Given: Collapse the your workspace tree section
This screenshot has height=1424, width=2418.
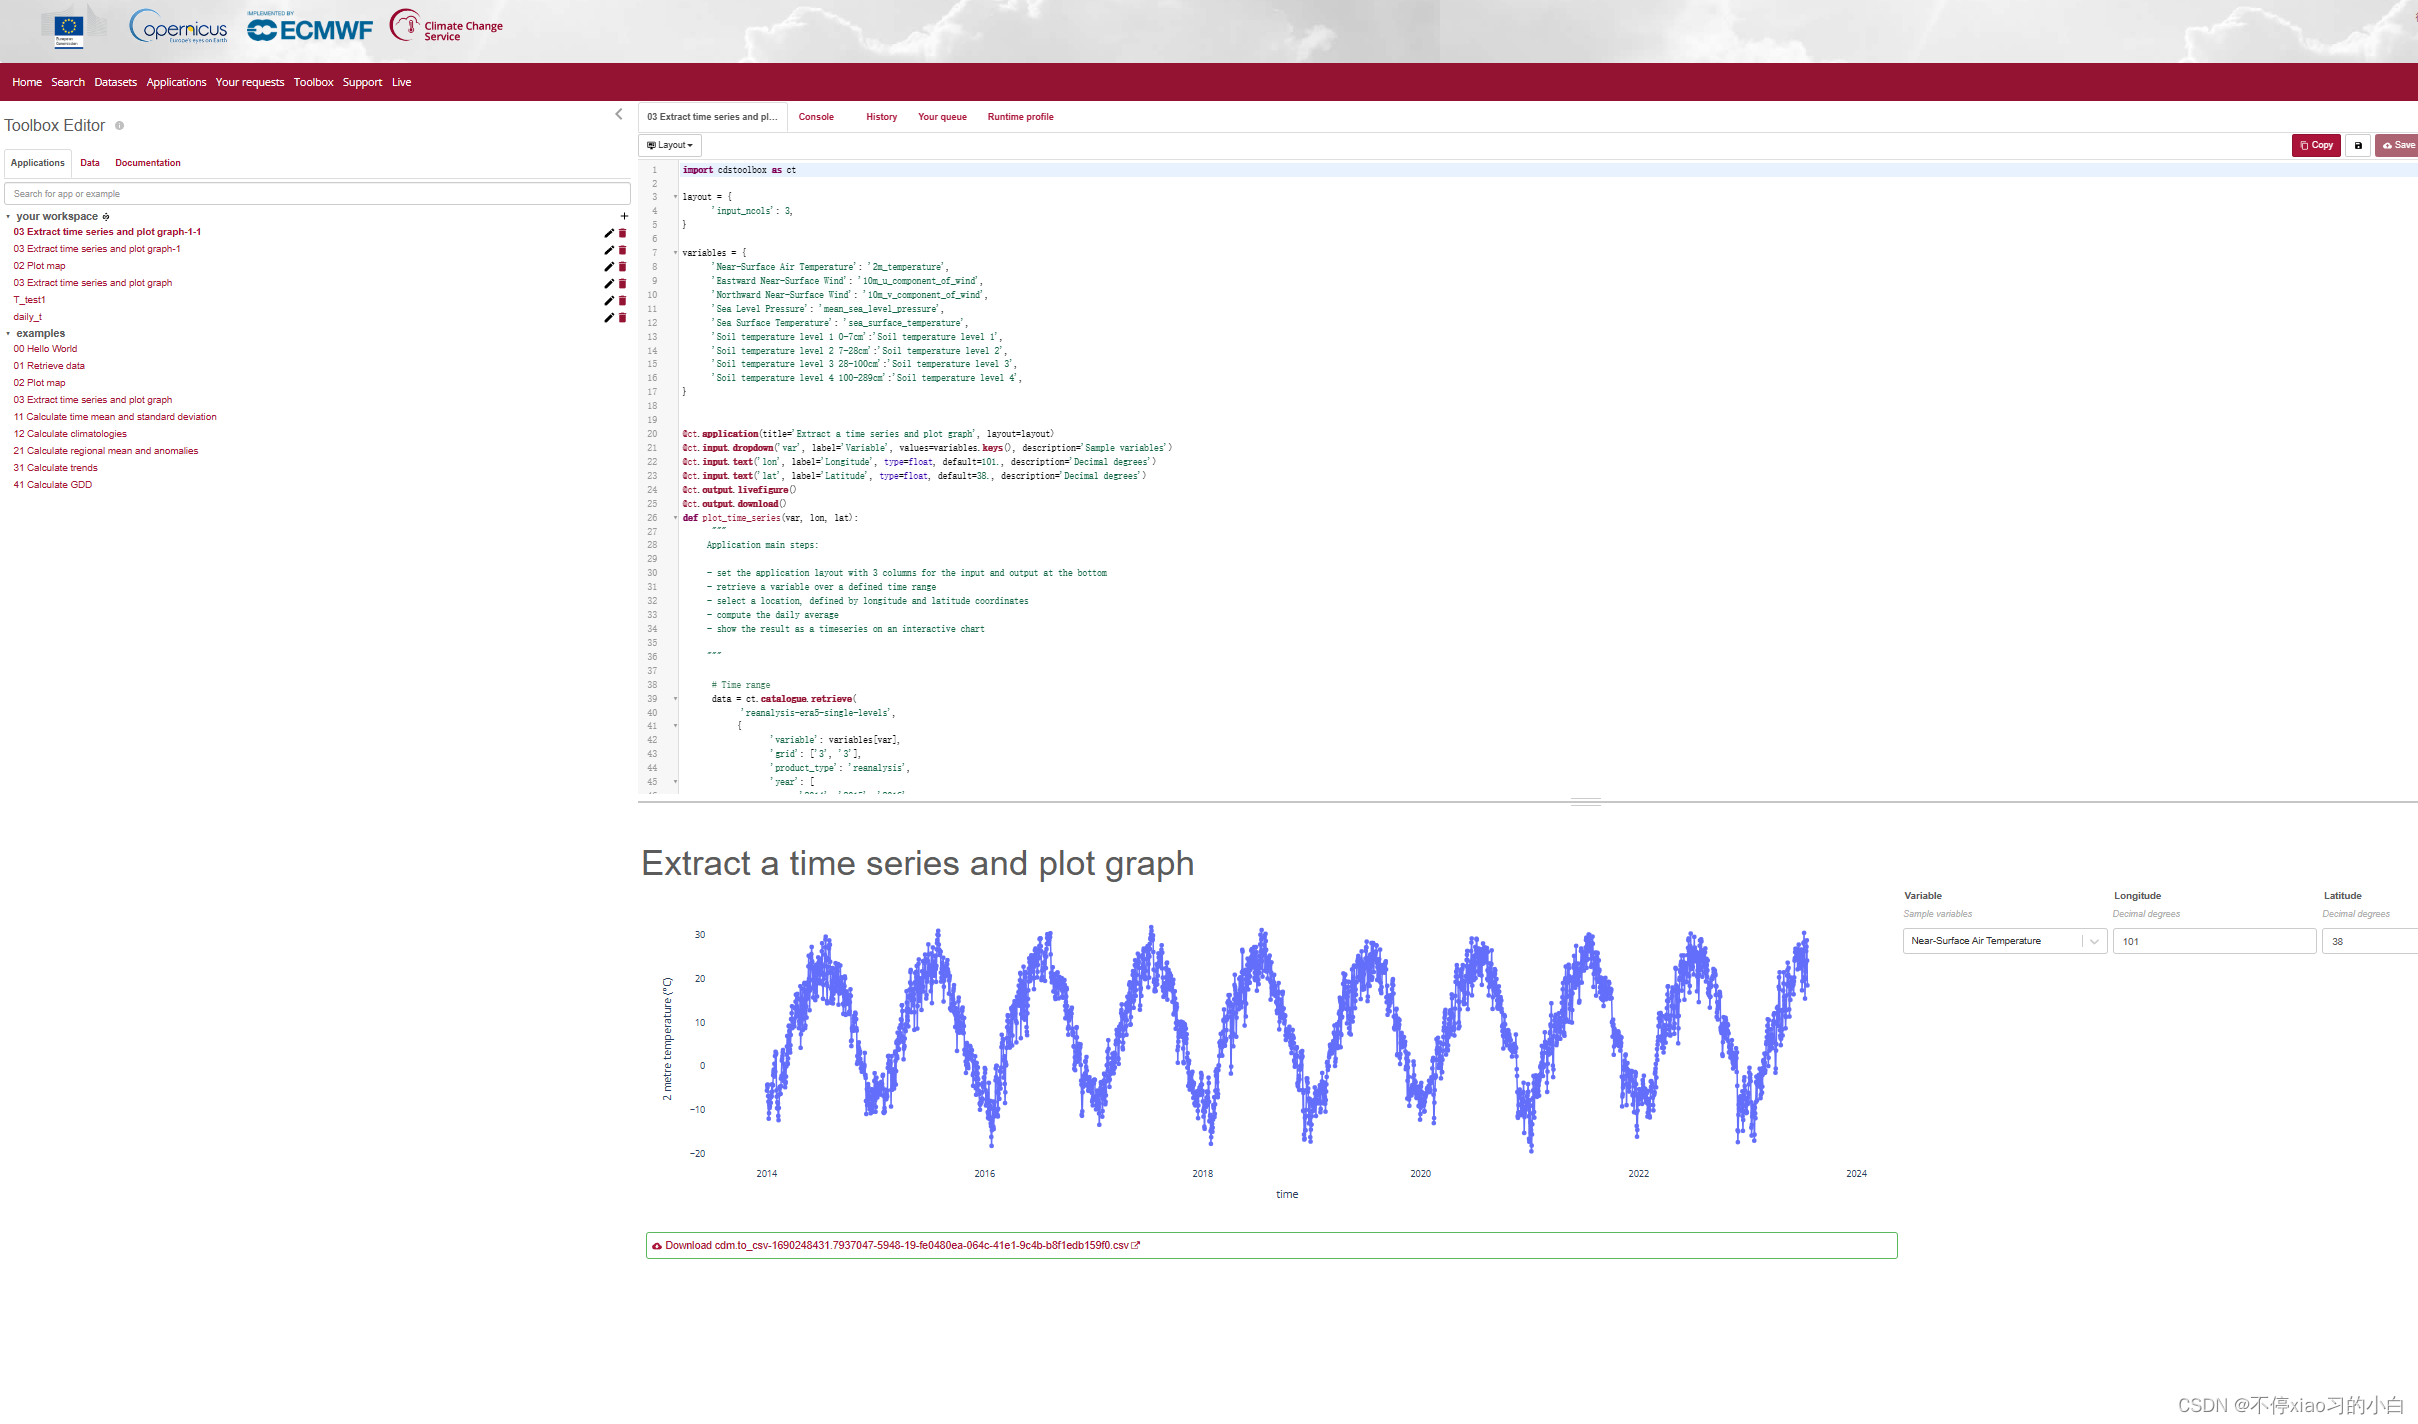Looking at the screenshot, I should coord(8,217).
